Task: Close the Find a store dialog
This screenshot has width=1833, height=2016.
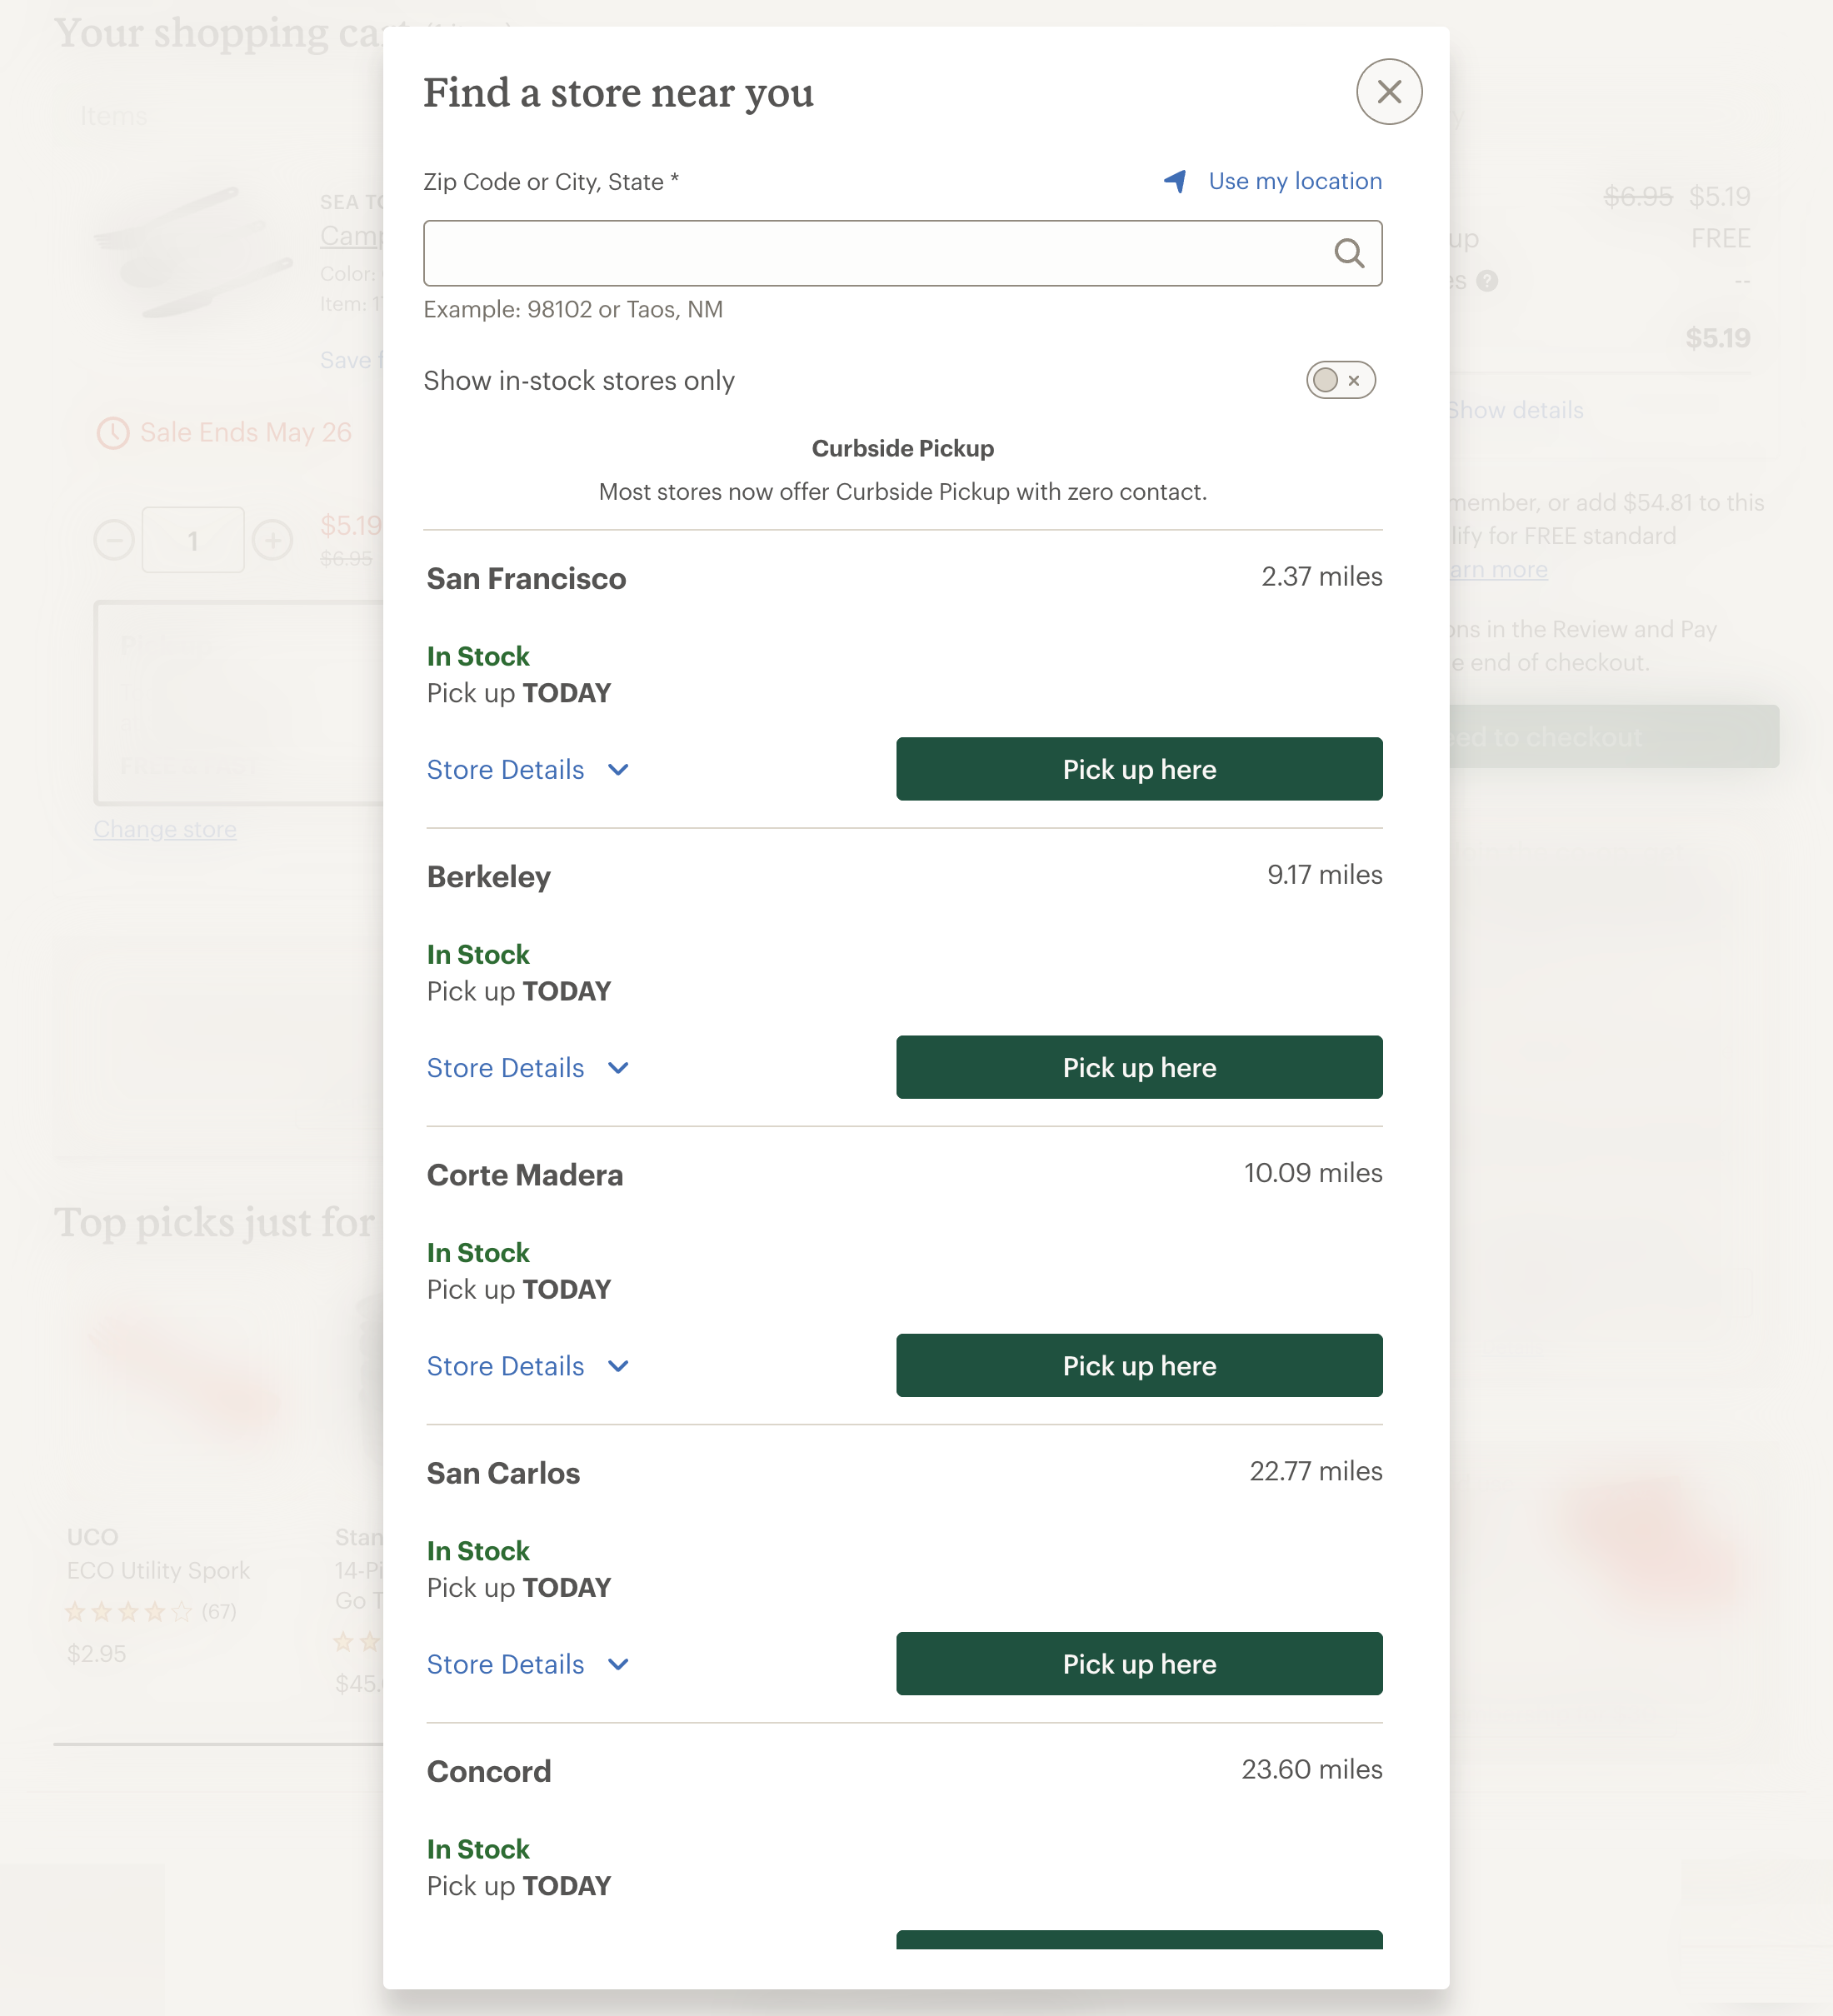Action: (x=1388, y=92)
